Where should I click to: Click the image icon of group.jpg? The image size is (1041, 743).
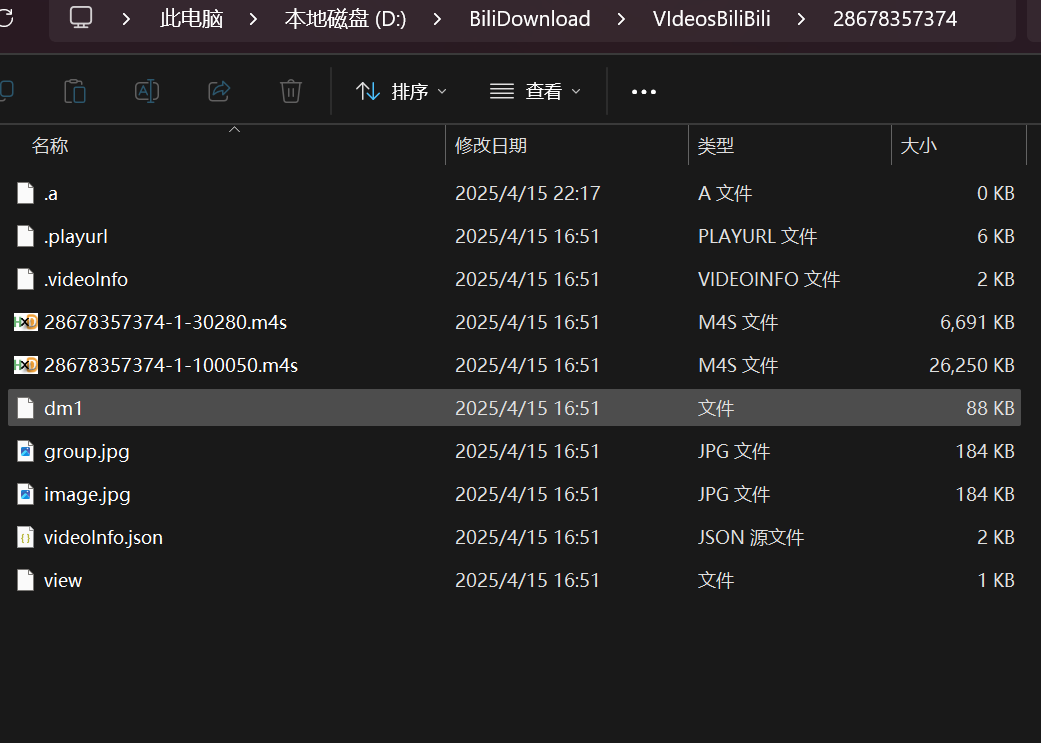click(25, 451)
